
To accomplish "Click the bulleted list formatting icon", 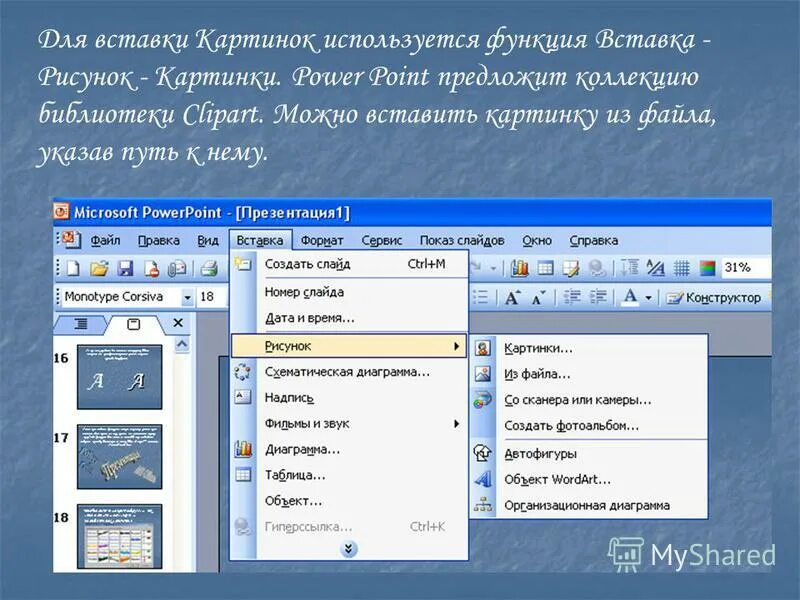I will [x=481, y=297].
